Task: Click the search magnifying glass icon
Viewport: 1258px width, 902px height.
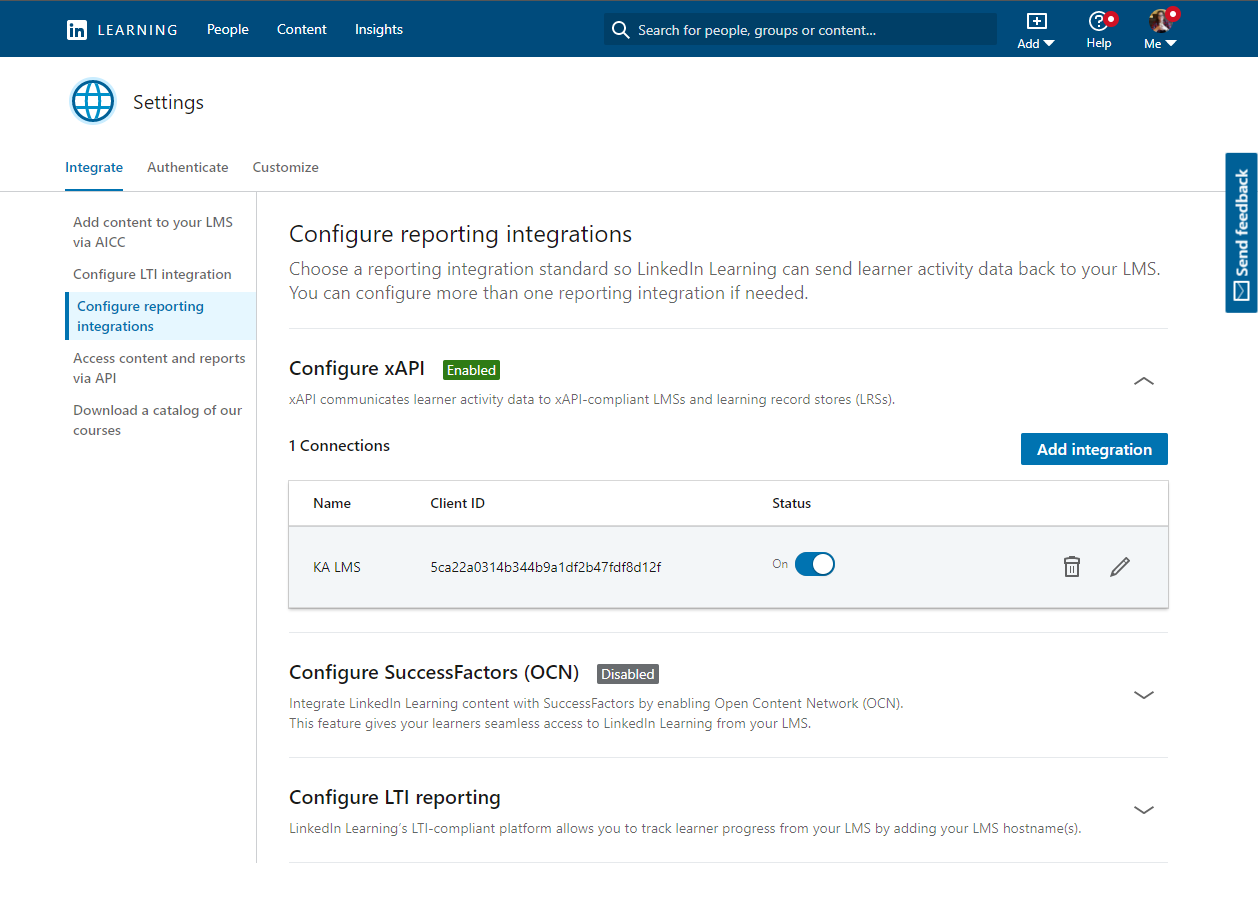Action: click(620, 29)
